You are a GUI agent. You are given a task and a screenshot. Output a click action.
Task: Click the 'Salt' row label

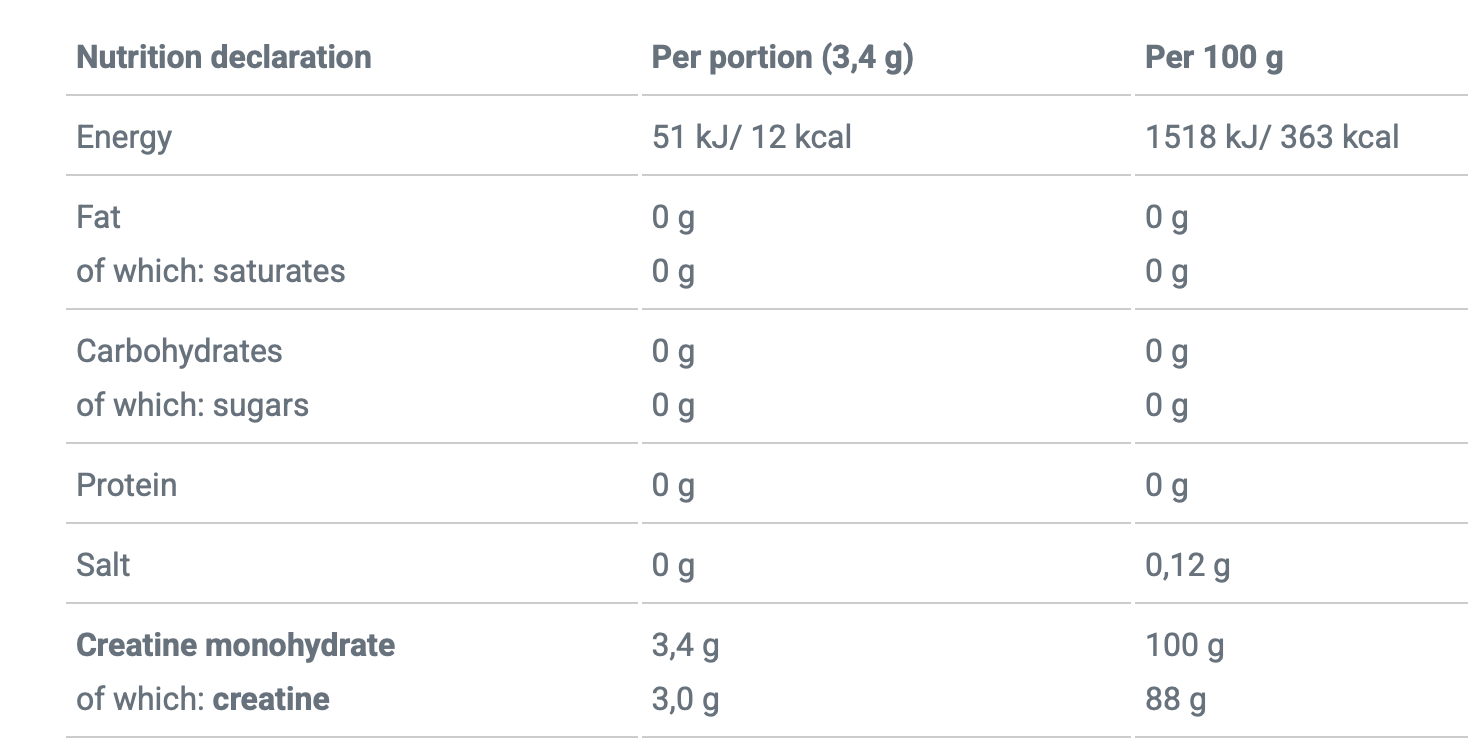pyautogui.click(x=103, y=565)
